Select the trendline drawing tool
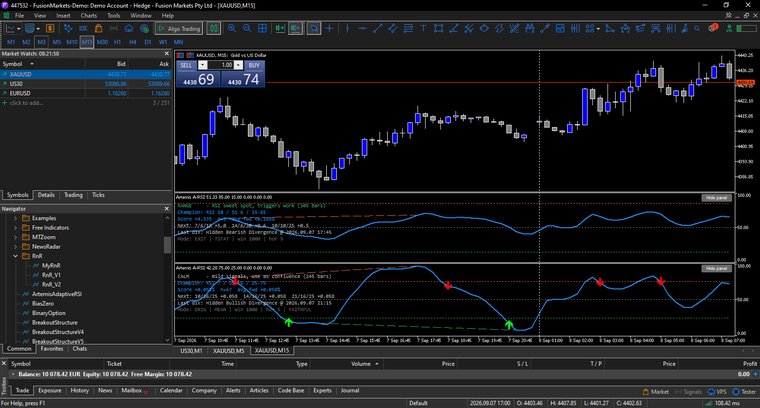This screenshot has width=760, height=408. point(378,29)
